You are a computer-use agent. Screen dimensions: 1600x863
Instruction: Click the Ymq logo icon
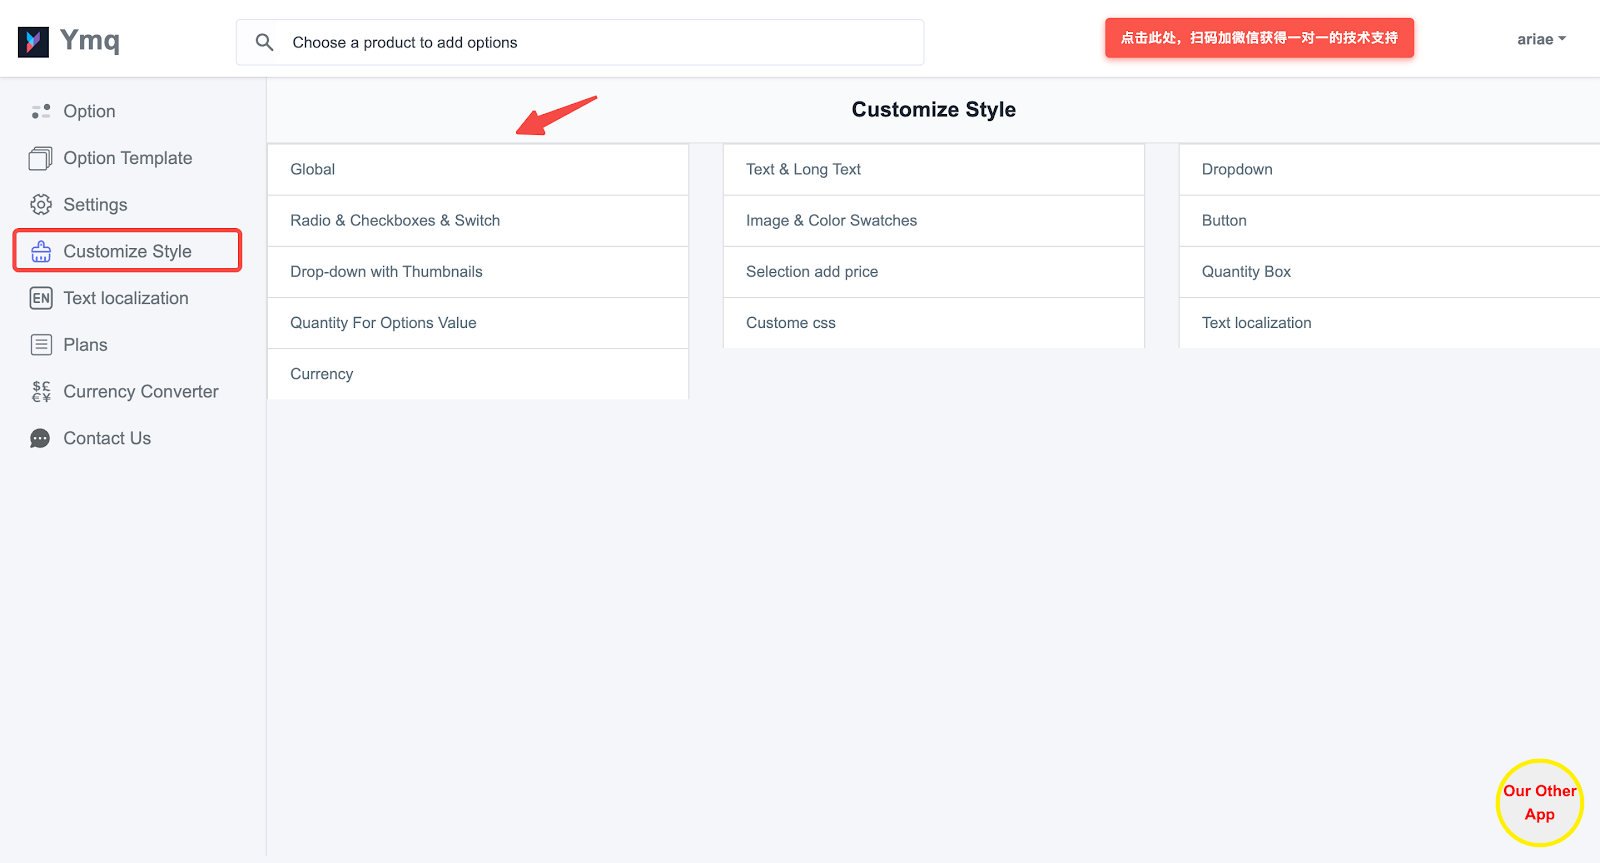[33, 41]
